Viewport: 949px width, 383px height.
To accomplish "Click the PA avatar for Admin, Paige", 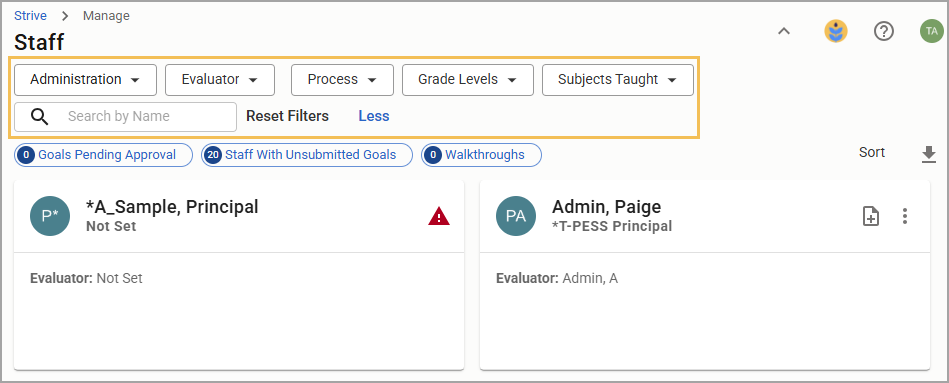I will coord(516,217).
